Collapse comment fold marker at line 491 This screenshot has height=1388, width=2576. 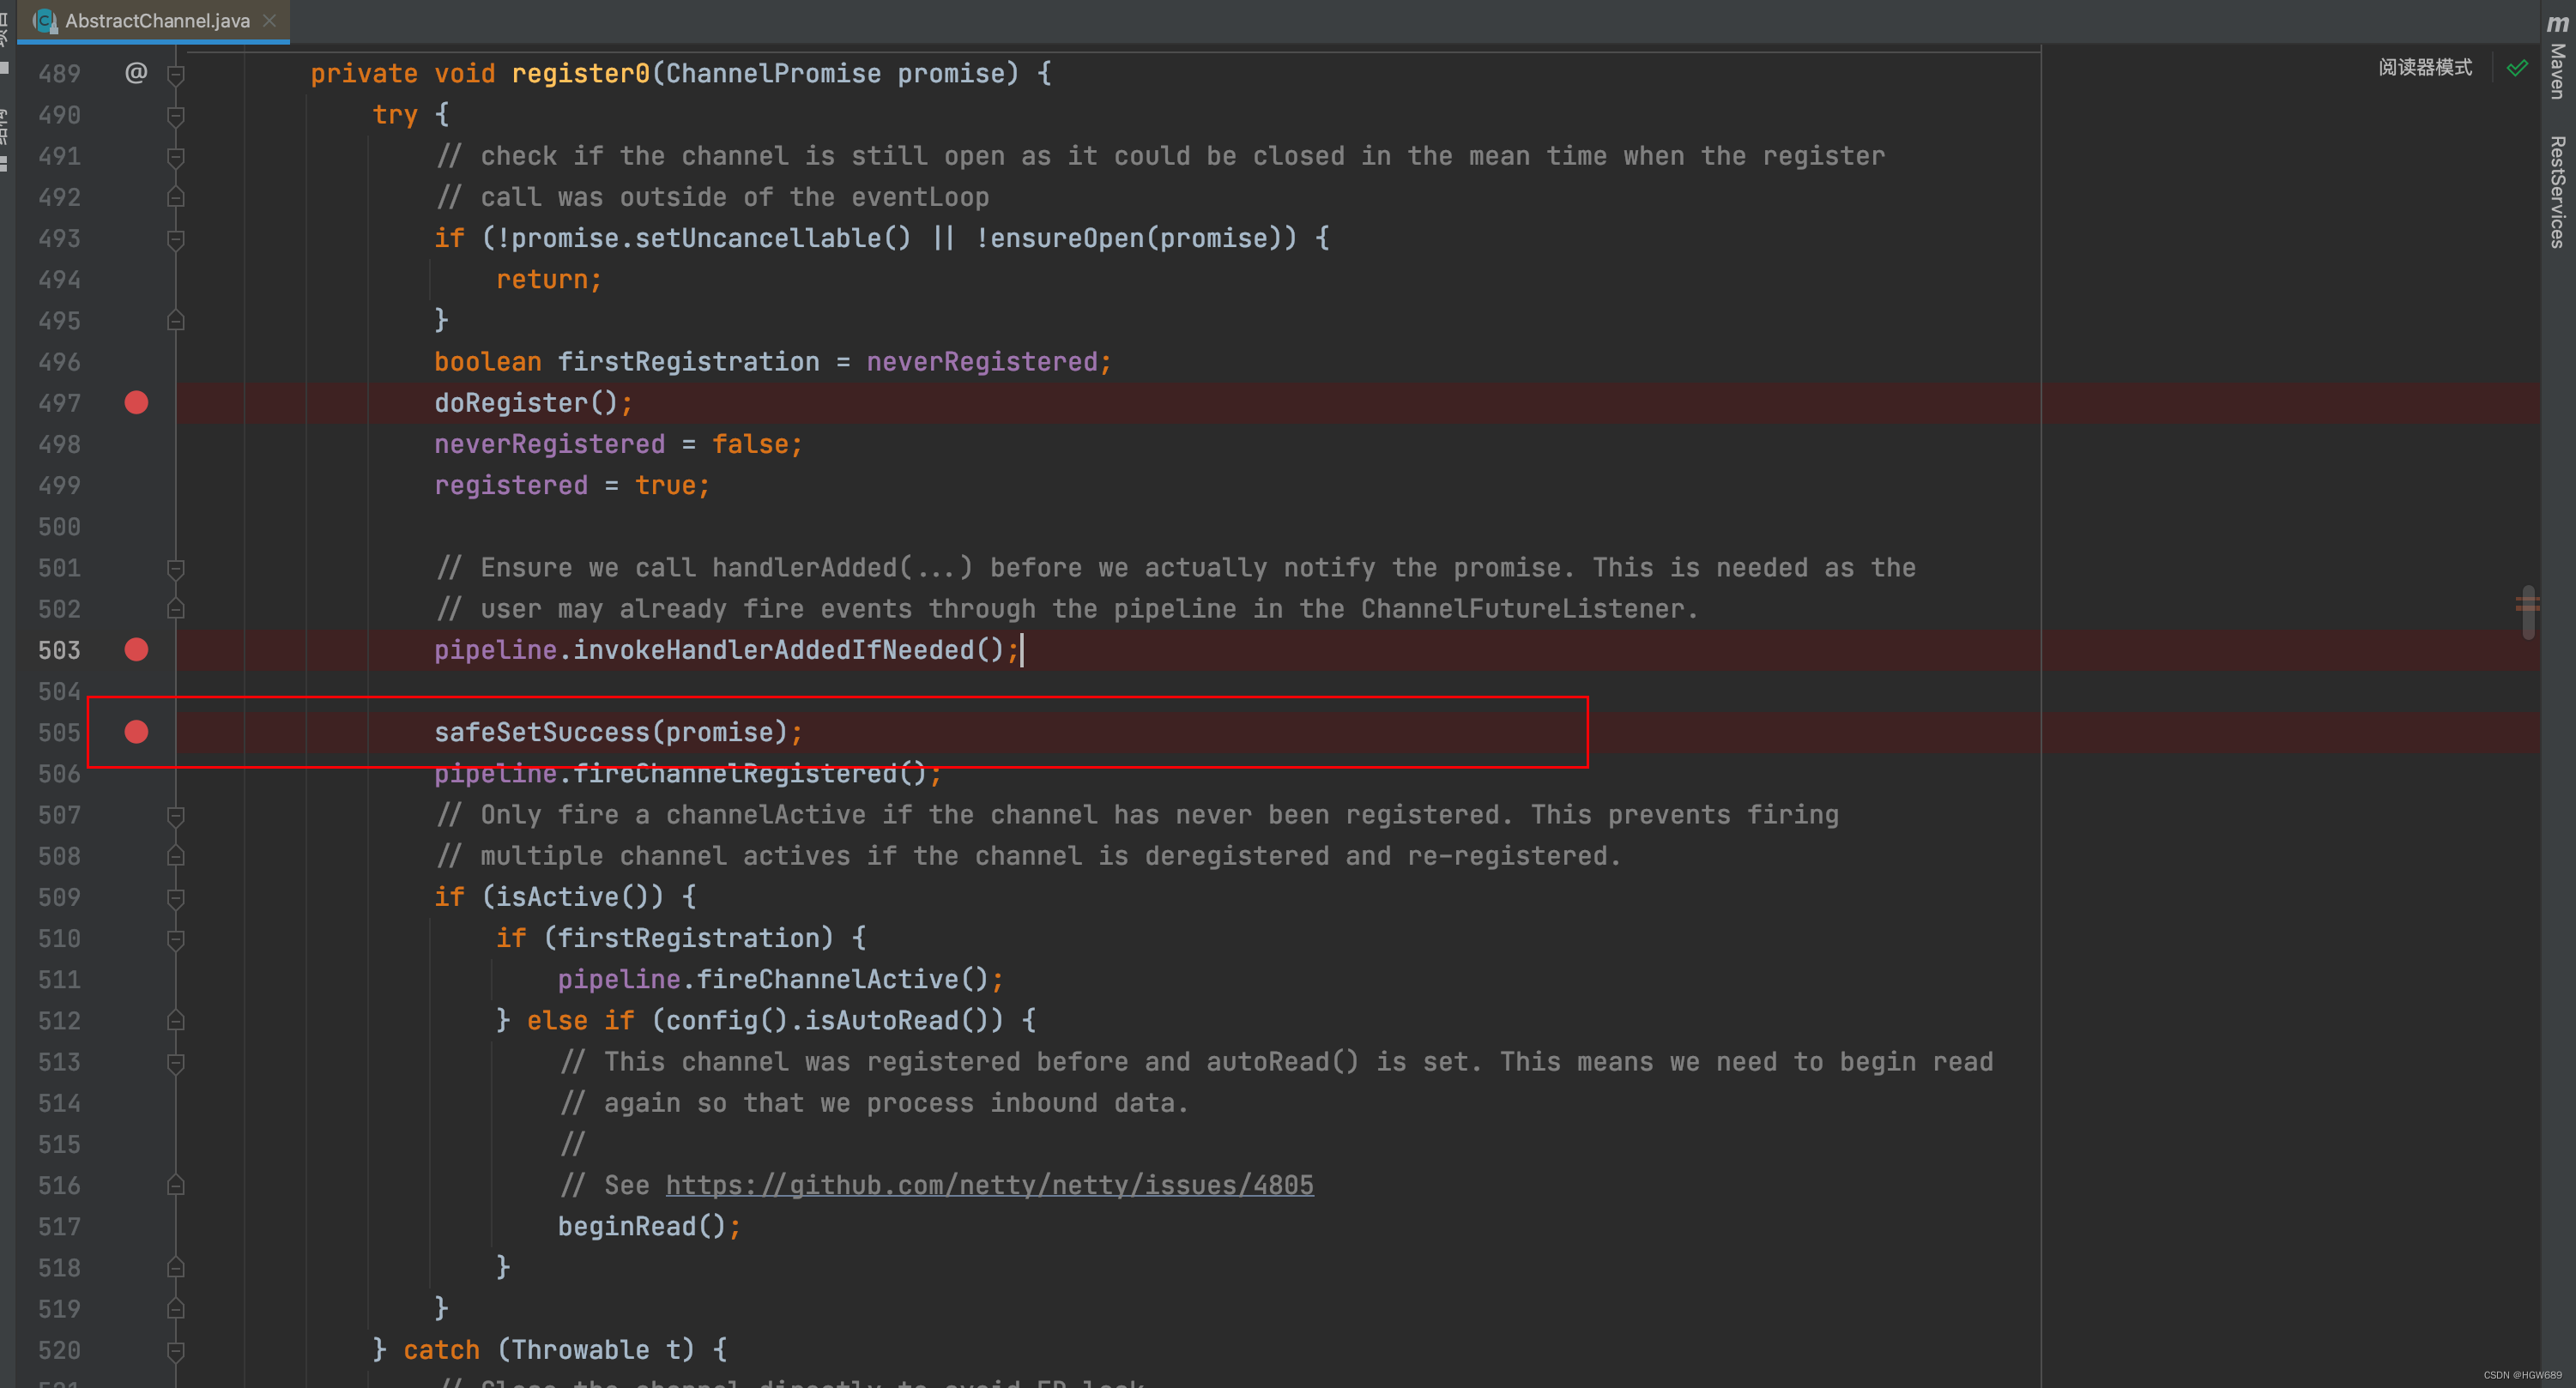coord(176,156)
